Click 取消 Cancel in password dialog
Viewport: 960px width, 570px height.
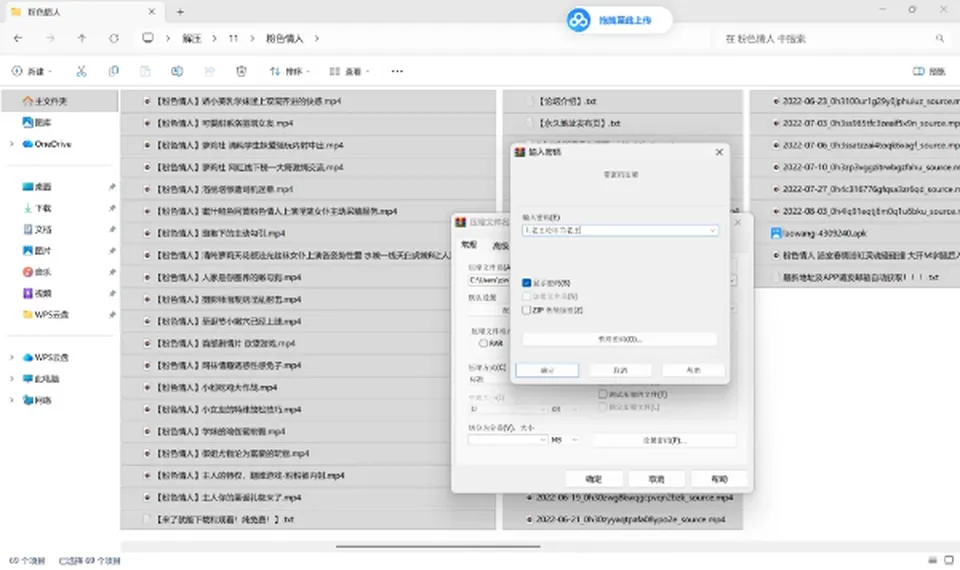pos(620,370)
